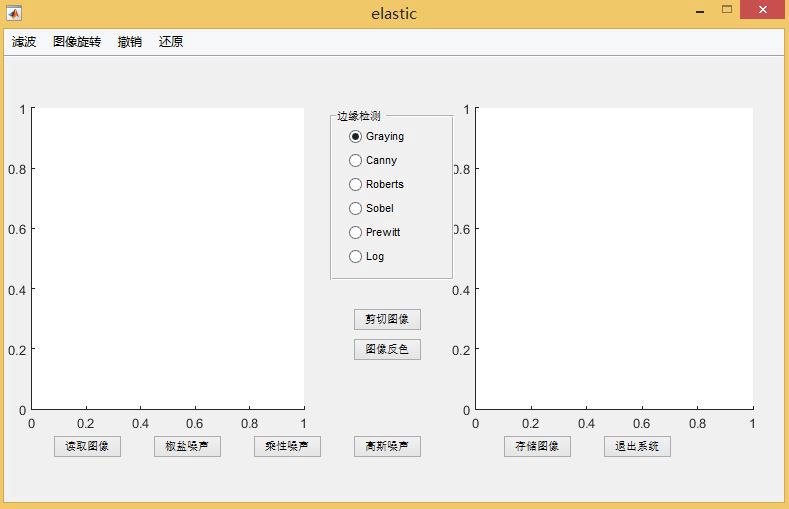Save image with the 存储图像 button
789x509 pixels.
click(537, 447)
